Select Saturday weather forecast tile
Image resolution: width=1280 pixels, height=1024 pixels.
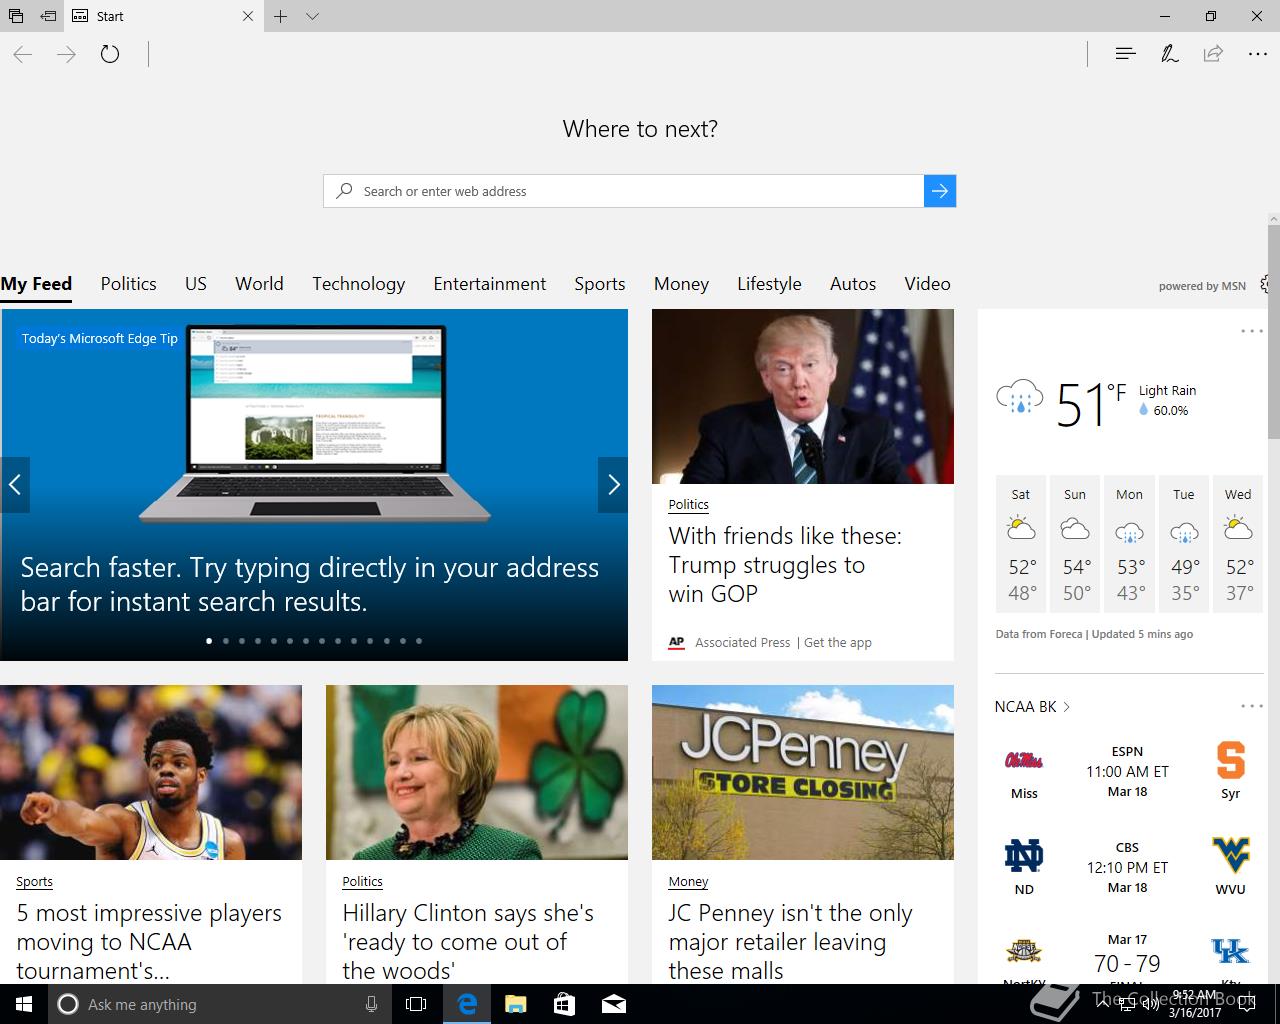pos(1021,544)
